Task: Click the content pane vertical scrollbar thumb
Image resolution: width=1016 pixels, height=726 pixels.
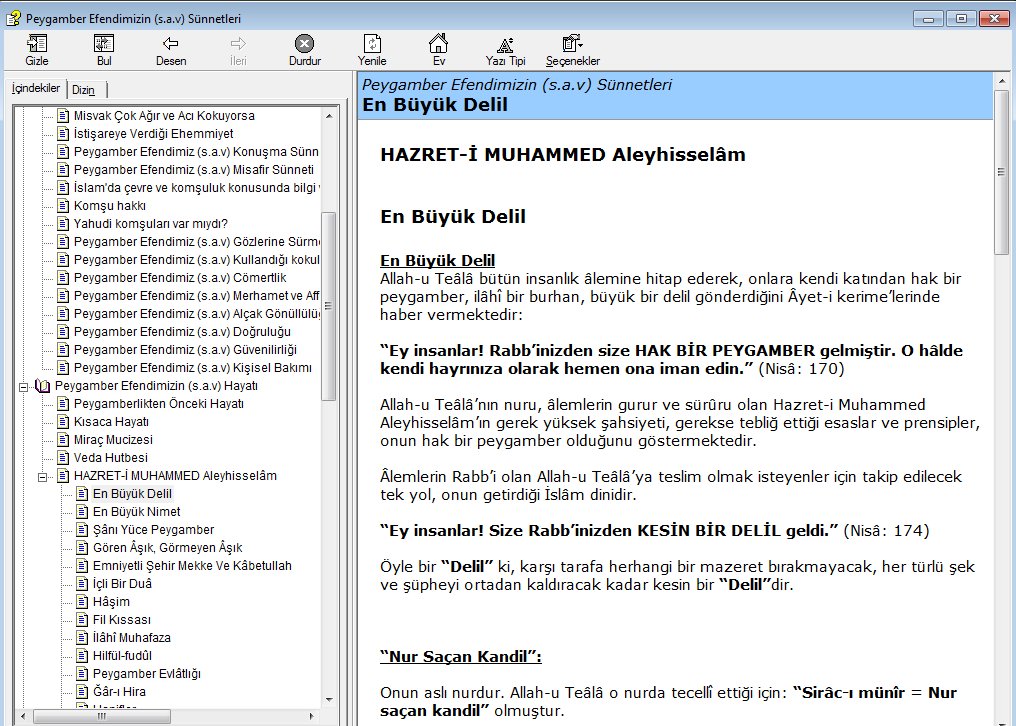Action: coord(1002,170)
